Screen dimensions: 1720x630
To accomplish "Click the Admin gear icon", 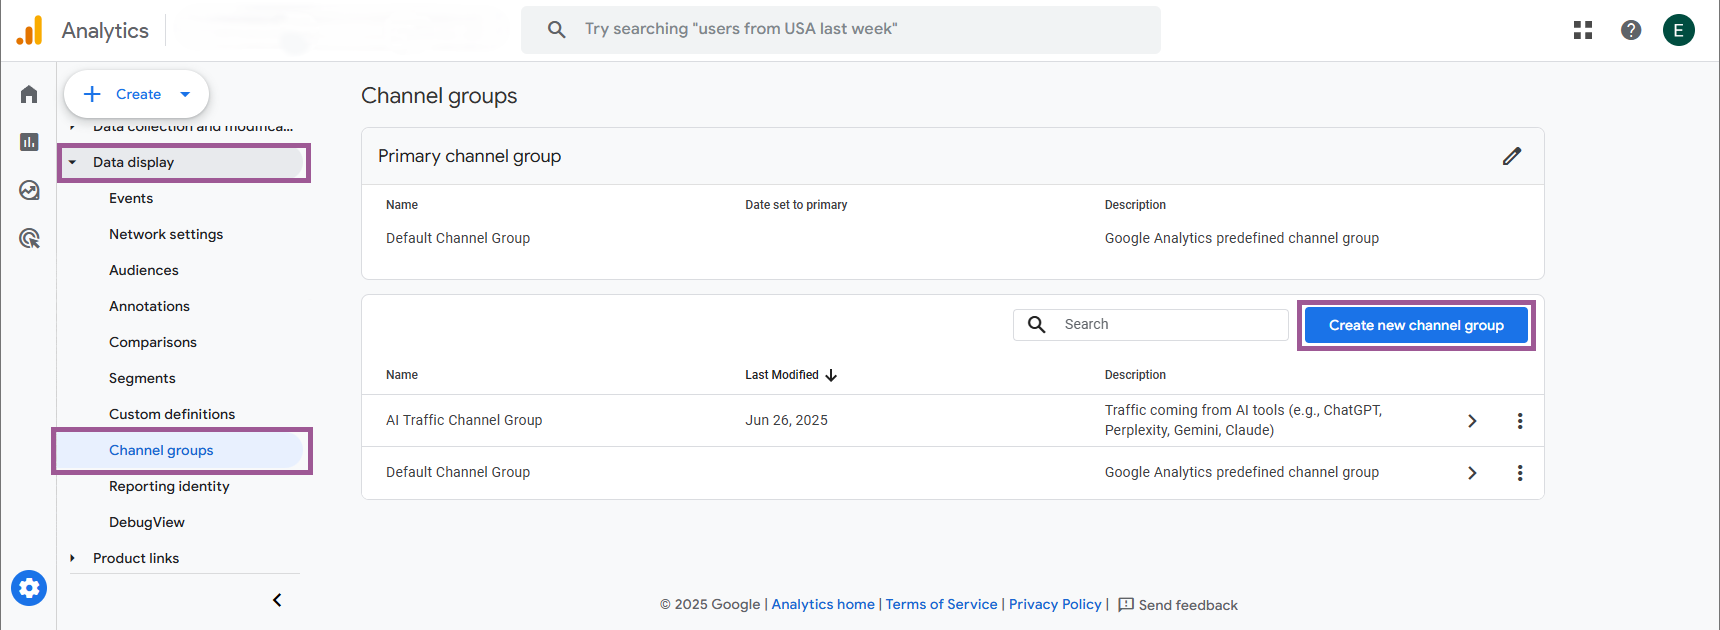I will coord(29,588).
